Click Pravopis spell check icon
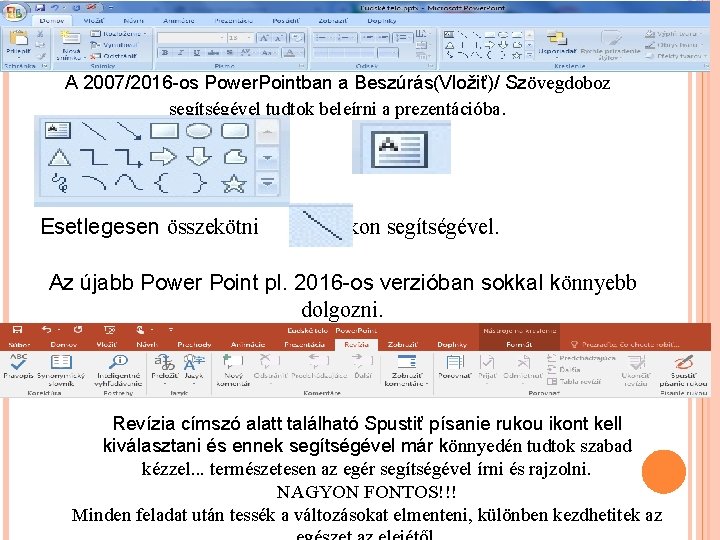This screenshot has height=540, width=720. point(18,366)
